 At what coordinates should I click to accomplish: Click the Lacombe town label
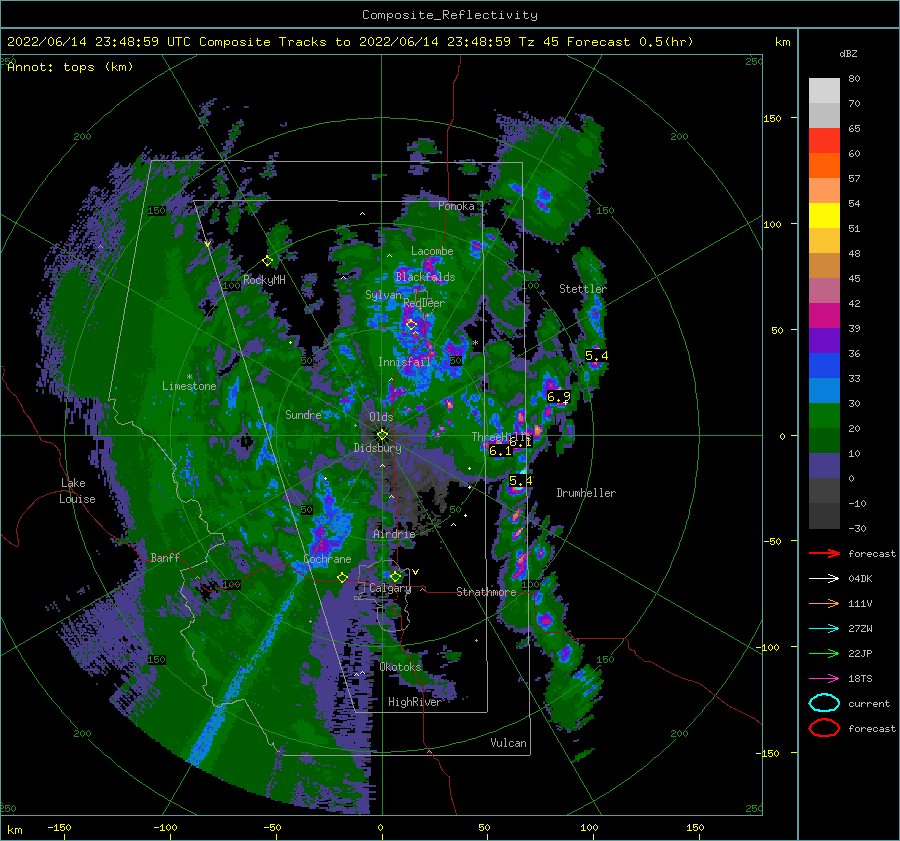(432, 251)
